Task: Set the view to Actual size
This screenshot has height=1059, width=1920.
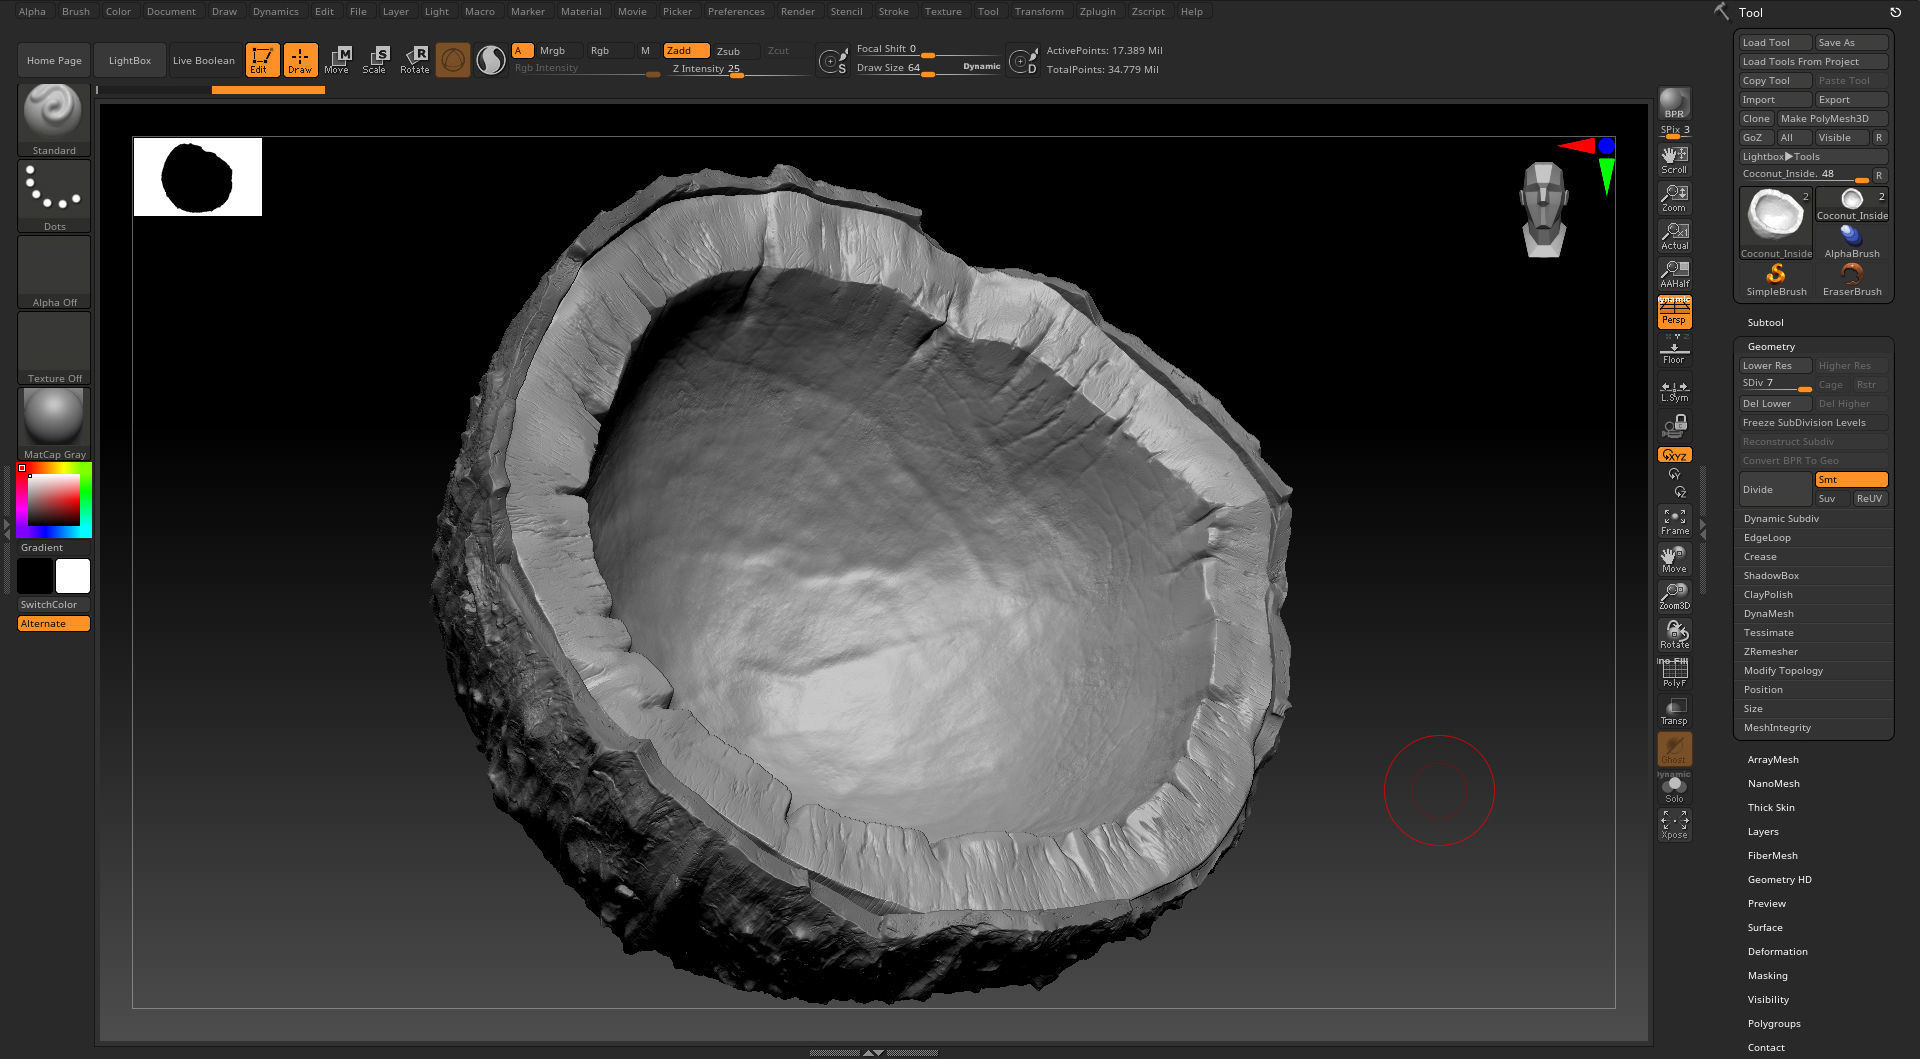Action: [1674, 236]
